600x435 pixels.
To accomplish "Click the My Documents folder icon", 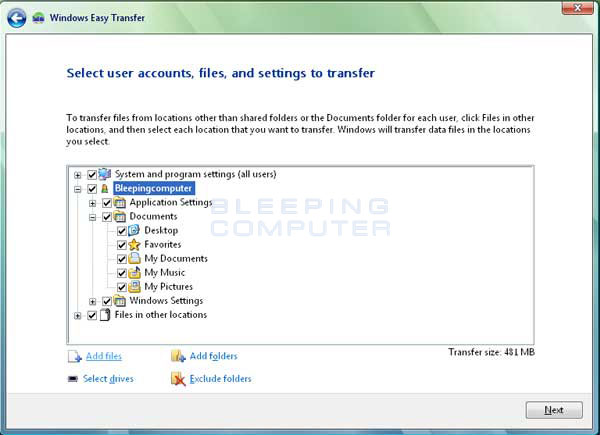I will (x=134, y=259).
